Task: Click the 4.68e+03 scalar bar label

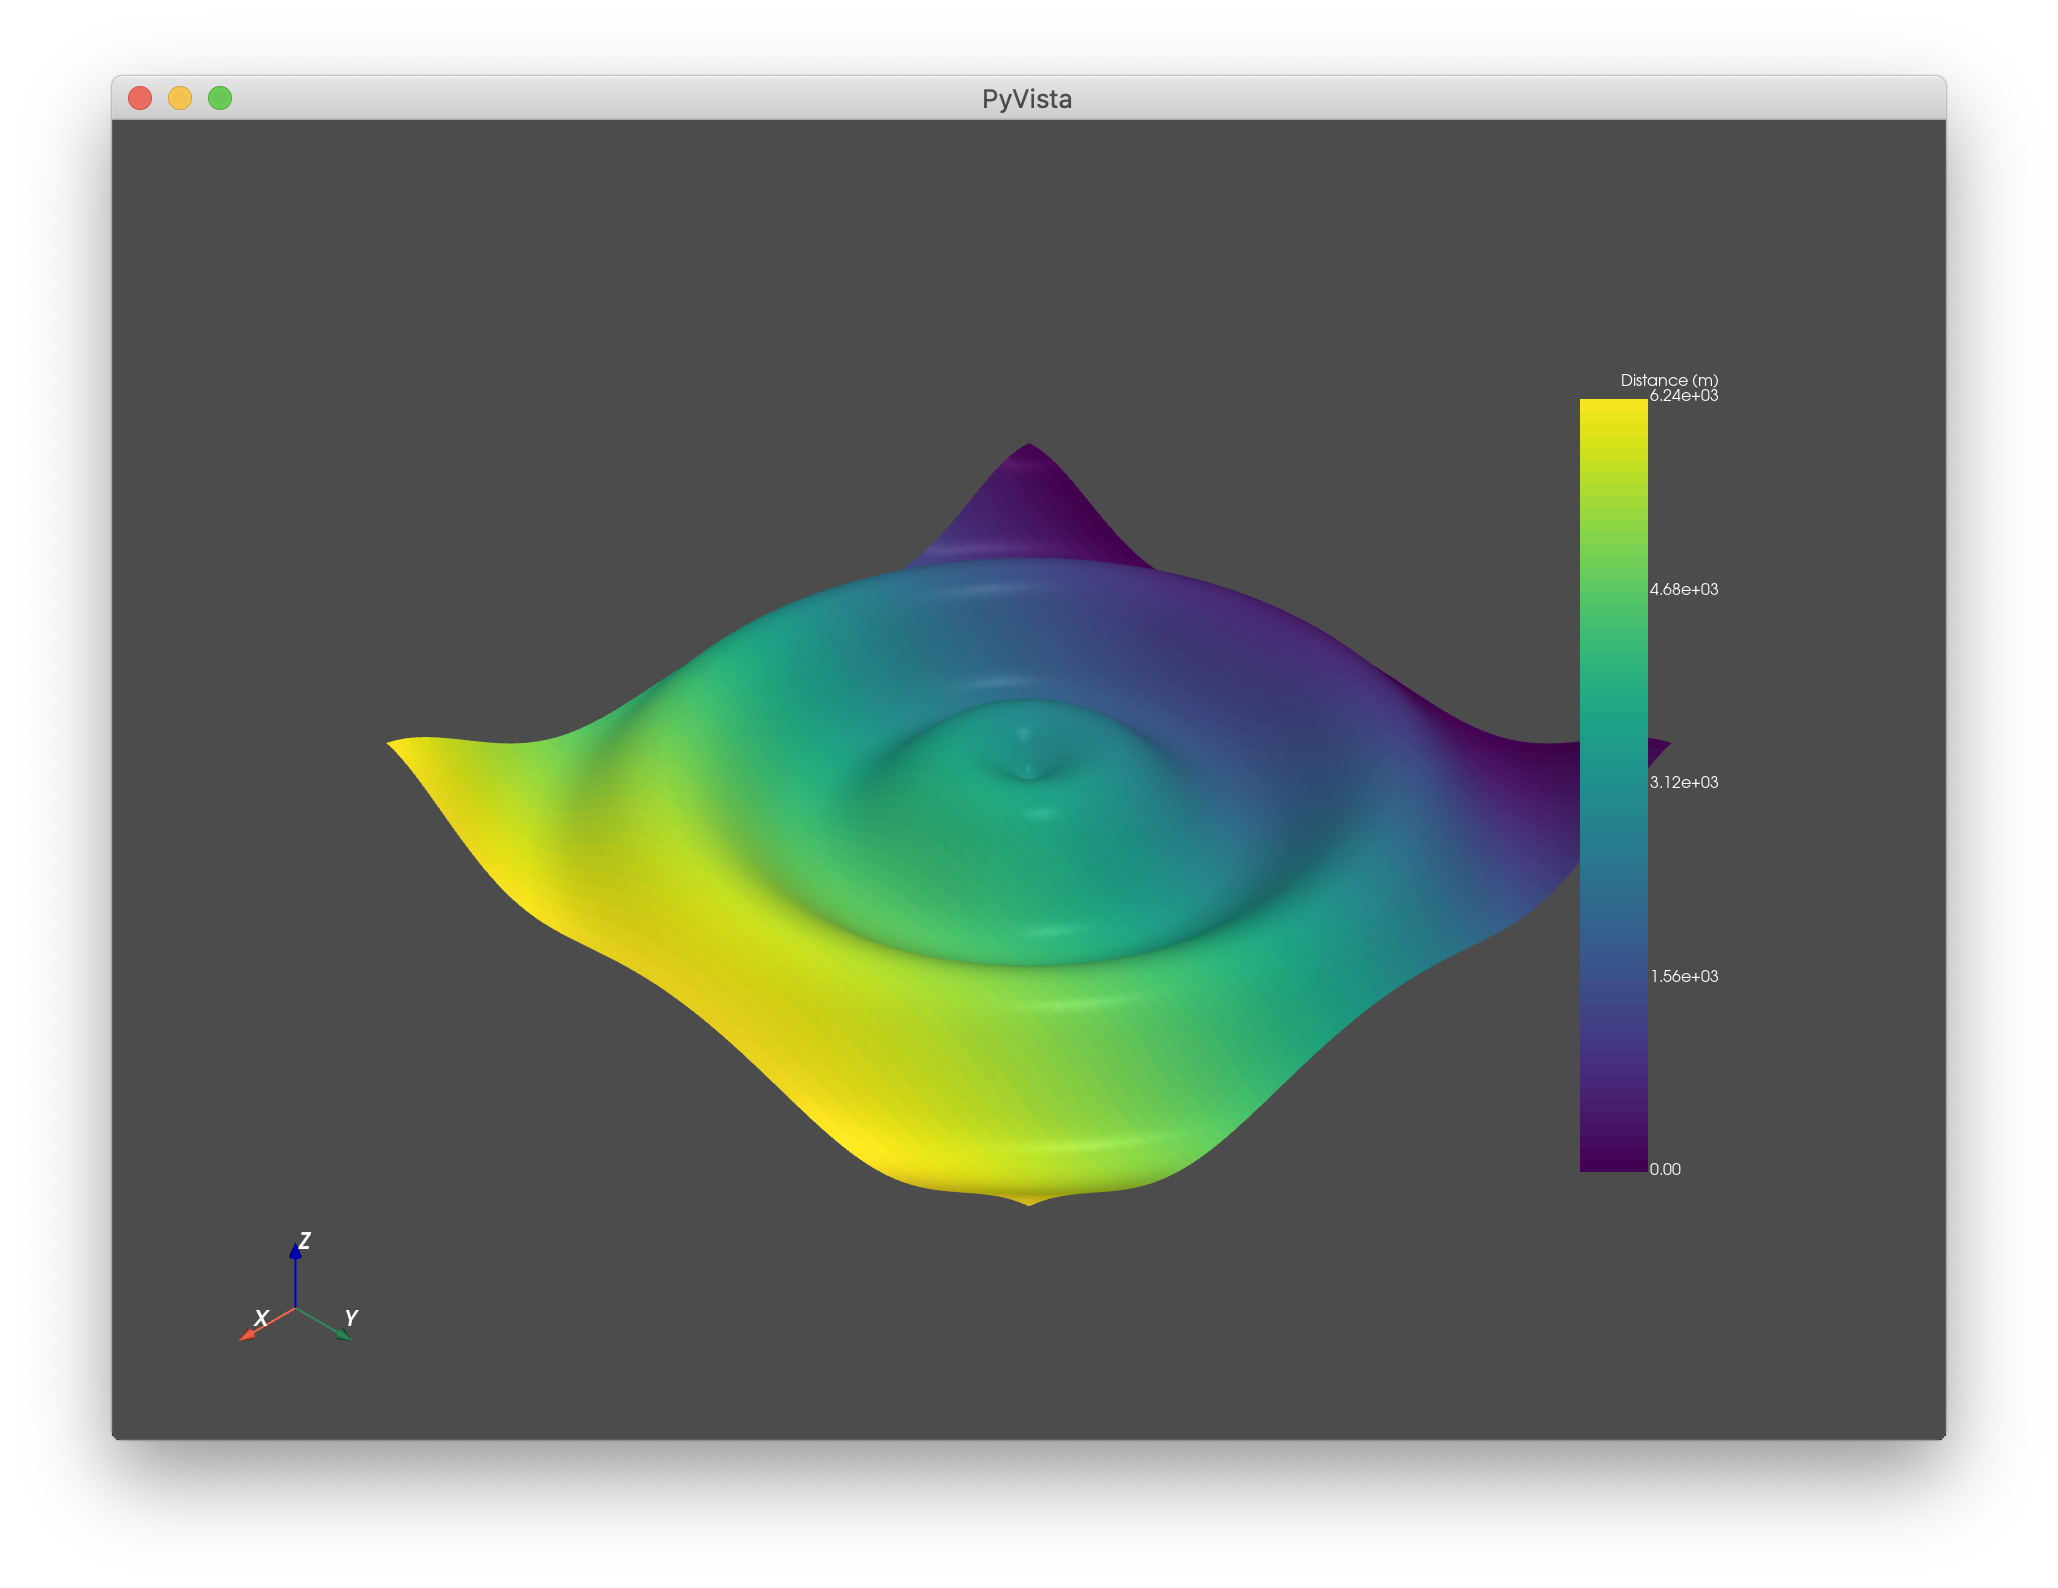Action: (x=1684, y=590)
